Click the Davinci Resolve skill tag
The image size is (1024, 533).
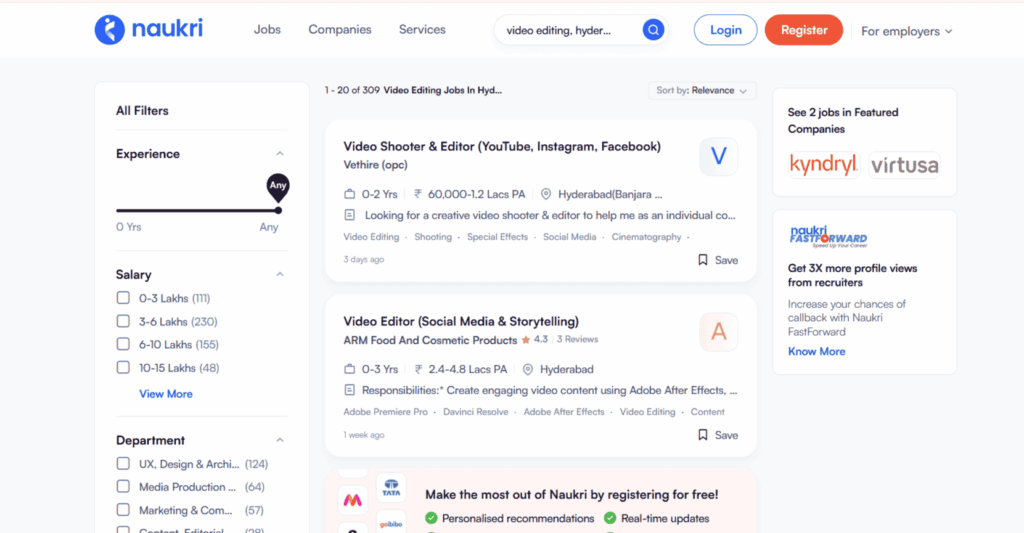pos(475,412)
